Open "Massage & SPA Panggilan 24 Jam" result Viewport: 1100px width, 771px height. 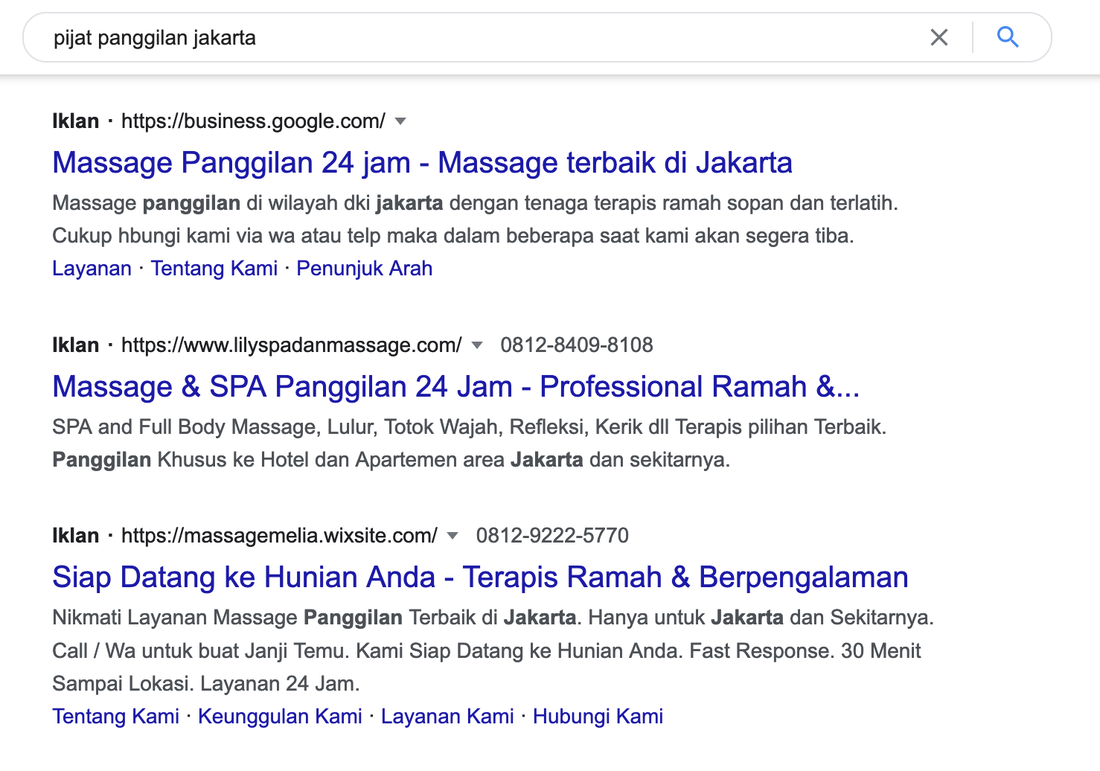coord(455,386)
